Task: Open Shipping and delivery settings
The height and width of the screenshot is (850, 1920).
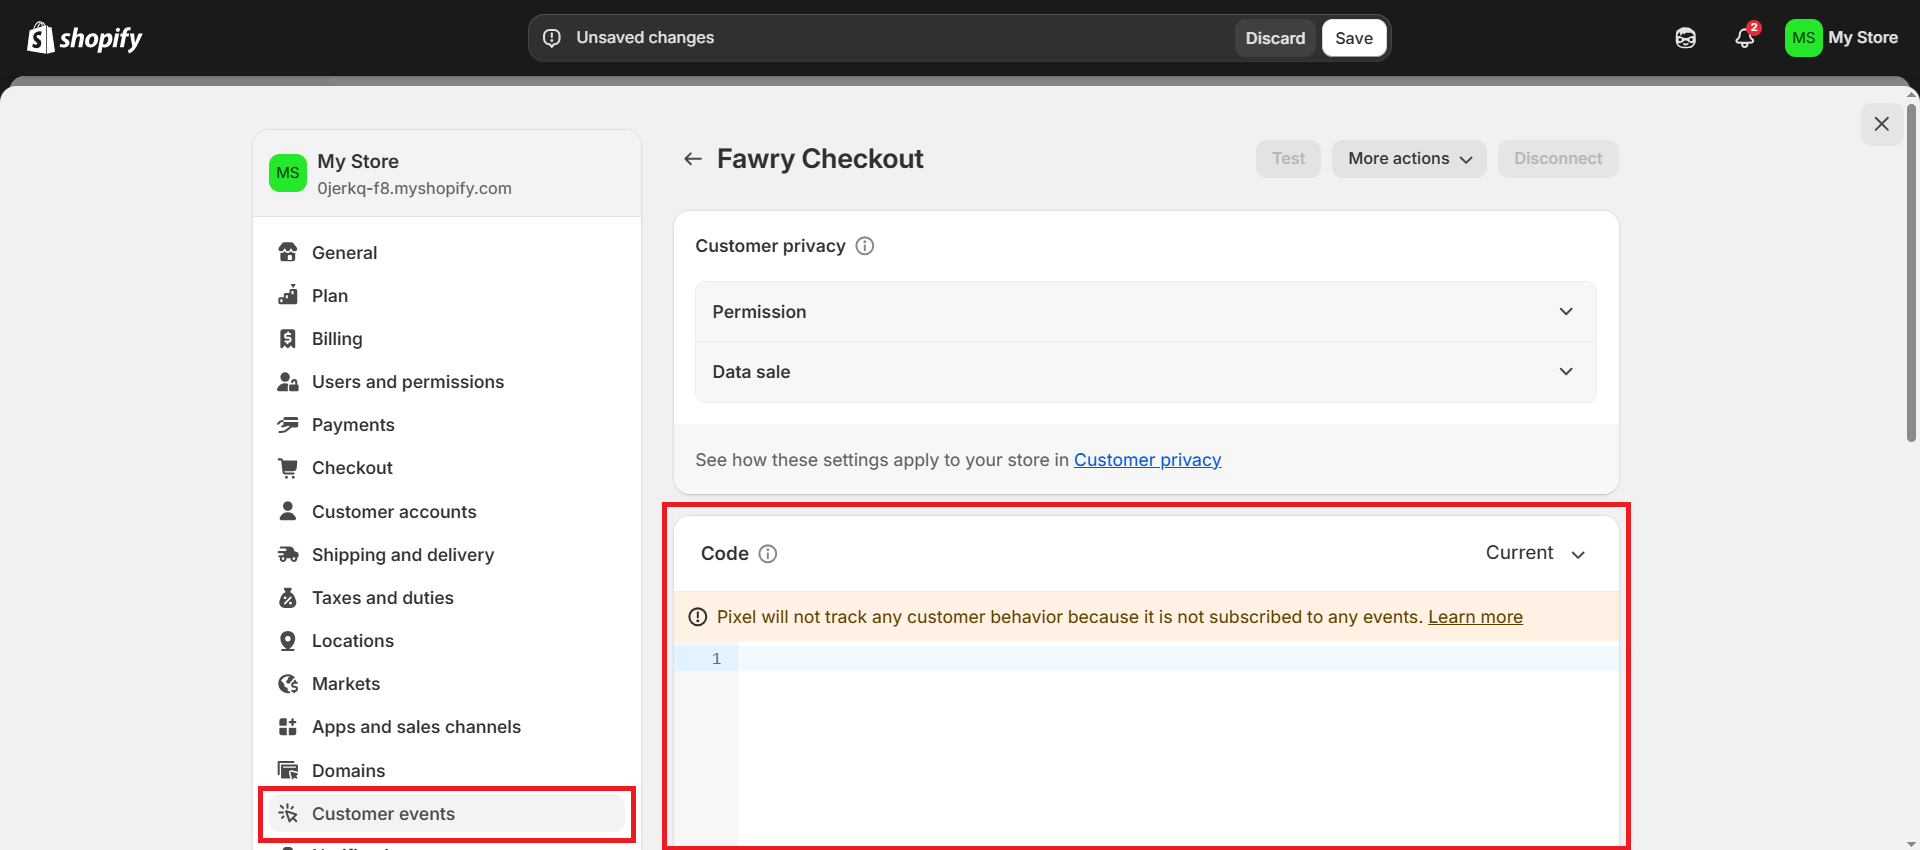Action: click(447, 554)
